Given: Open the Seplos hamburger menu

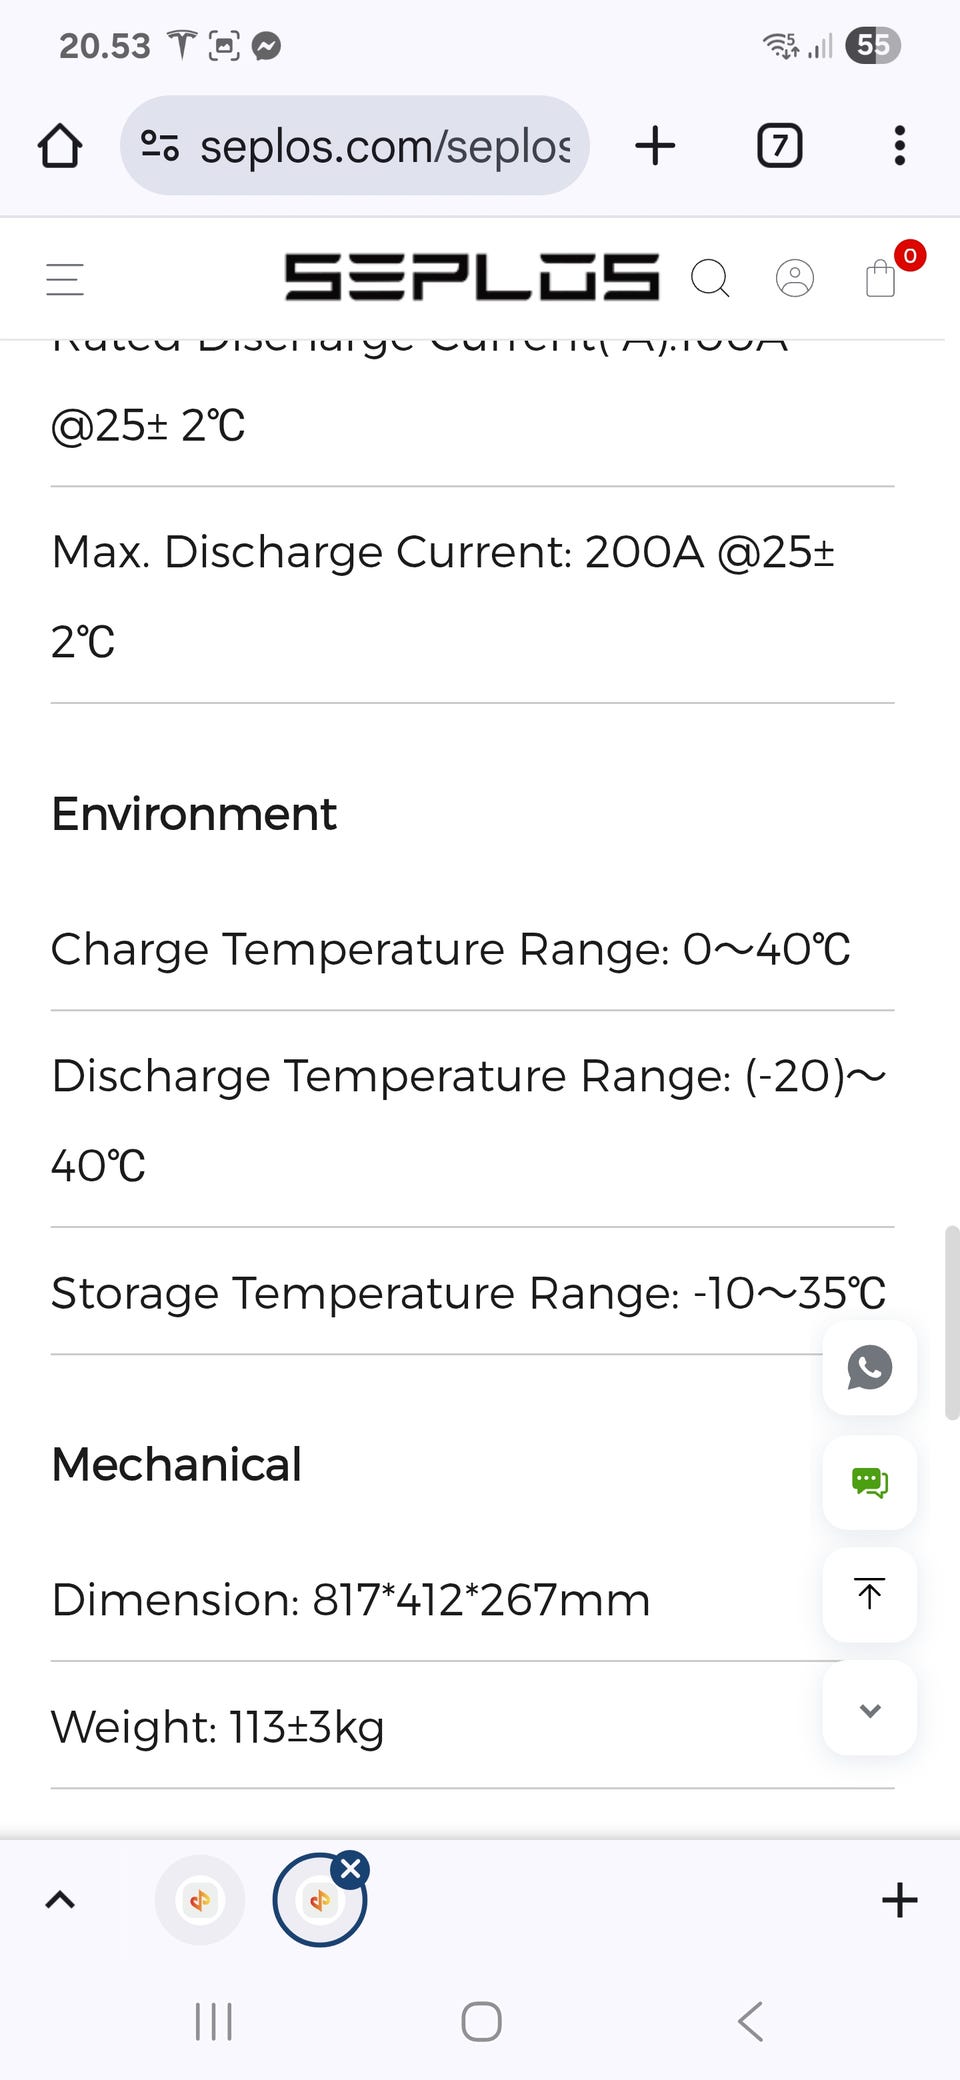Looking at the screenshot, I should [65, 279].
